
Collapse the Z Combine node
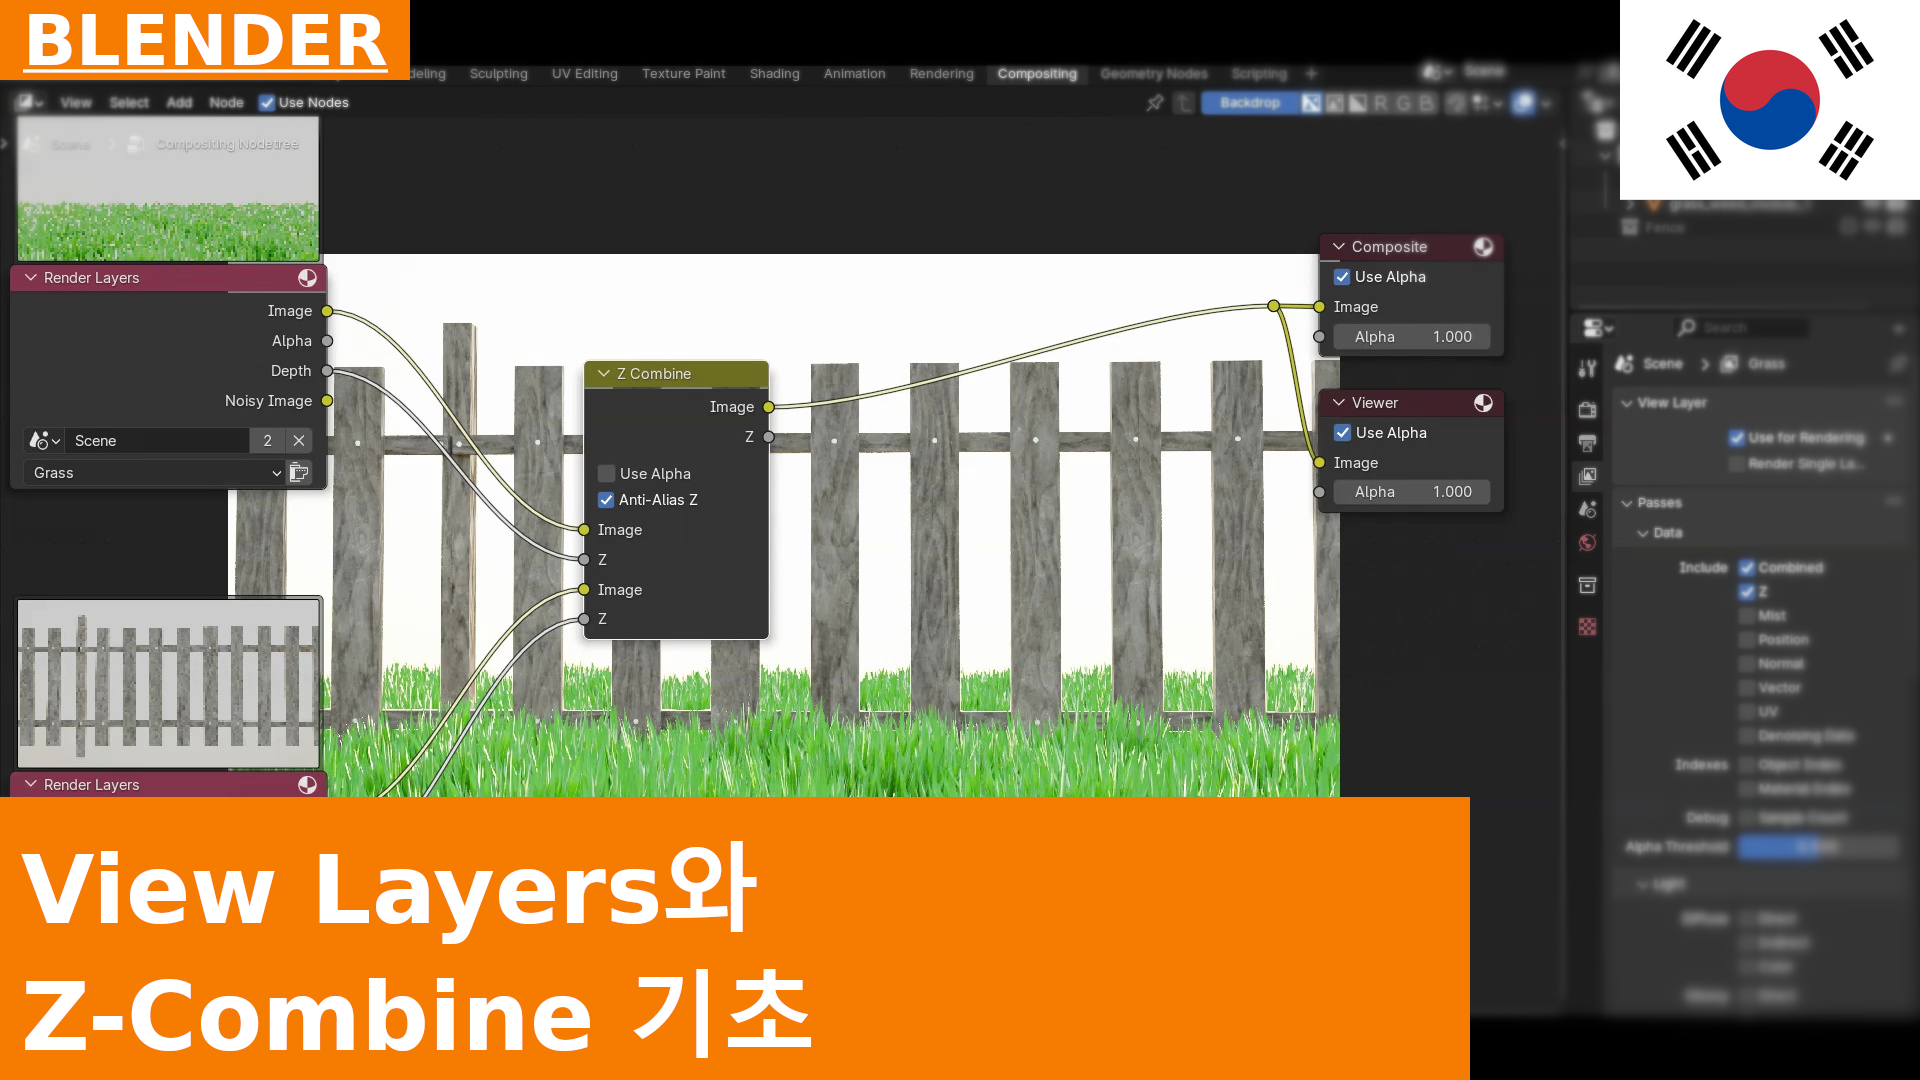pyautogui.click(x=603, y=374)
